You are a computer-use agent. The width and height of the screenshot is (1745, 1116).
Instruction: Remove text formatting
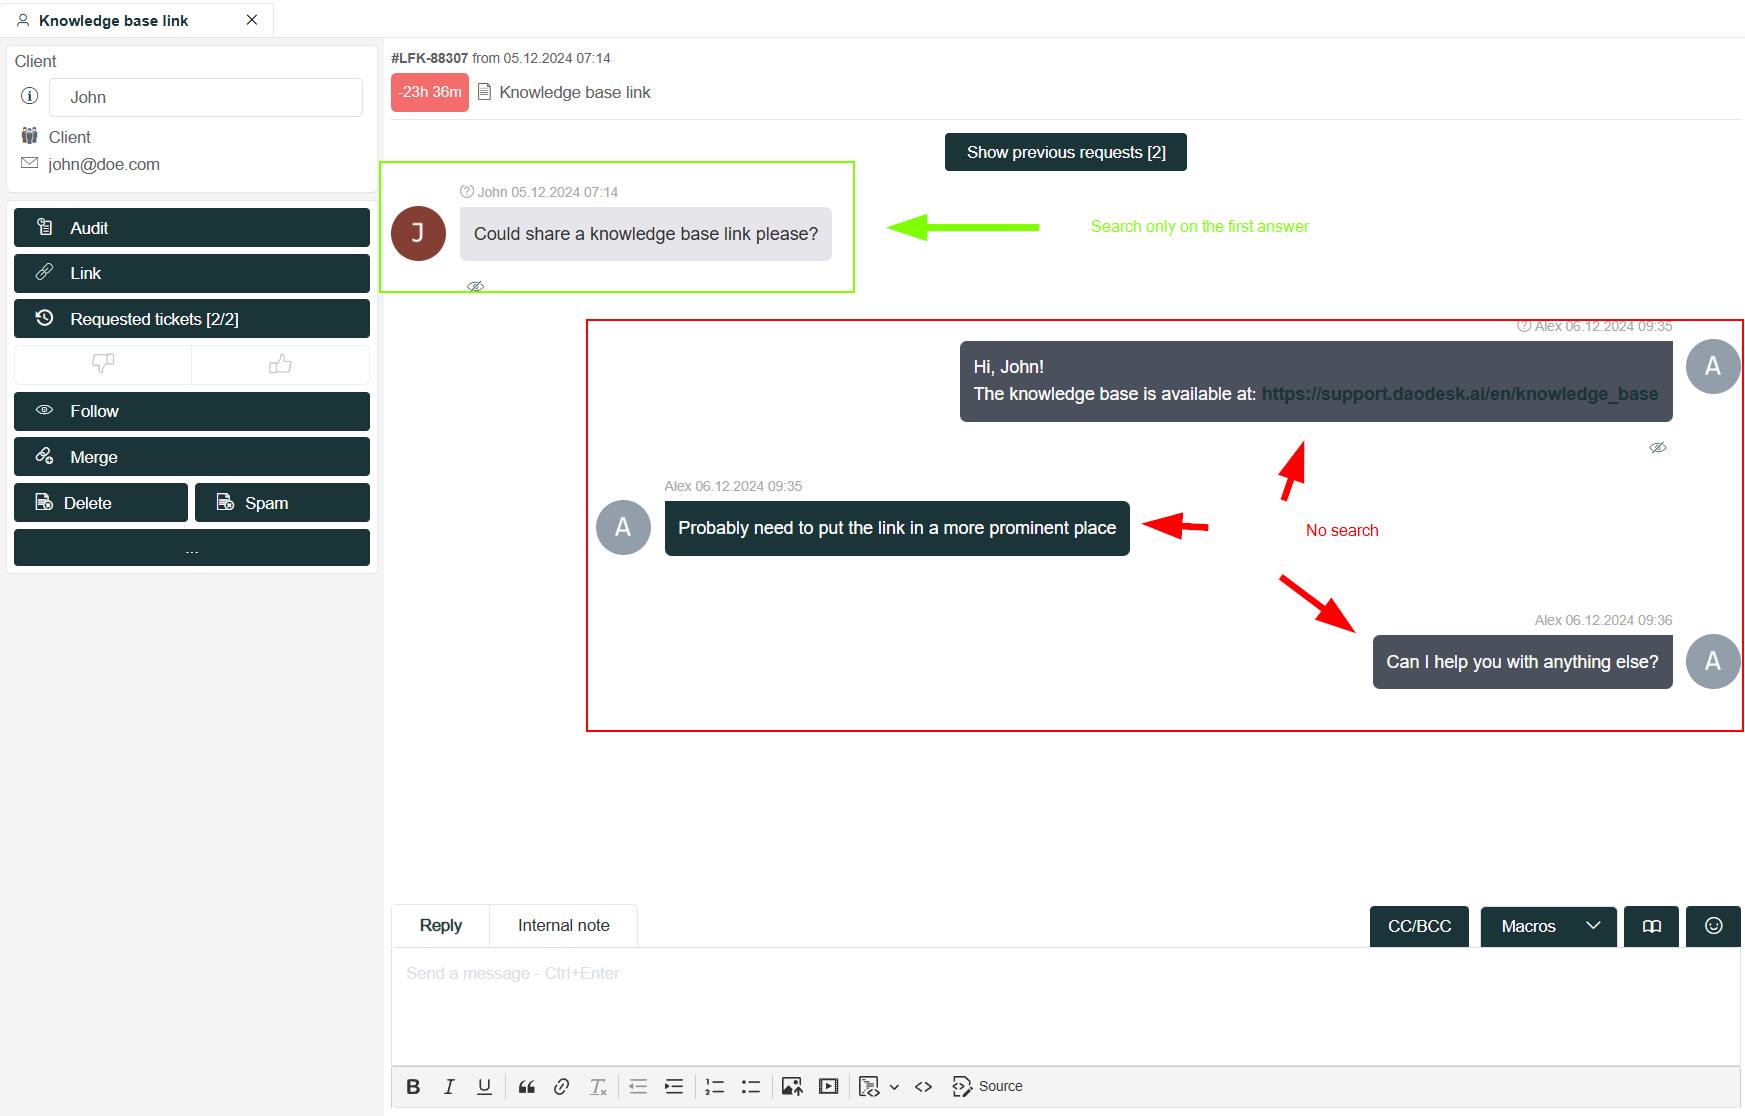coord(598,1086)
